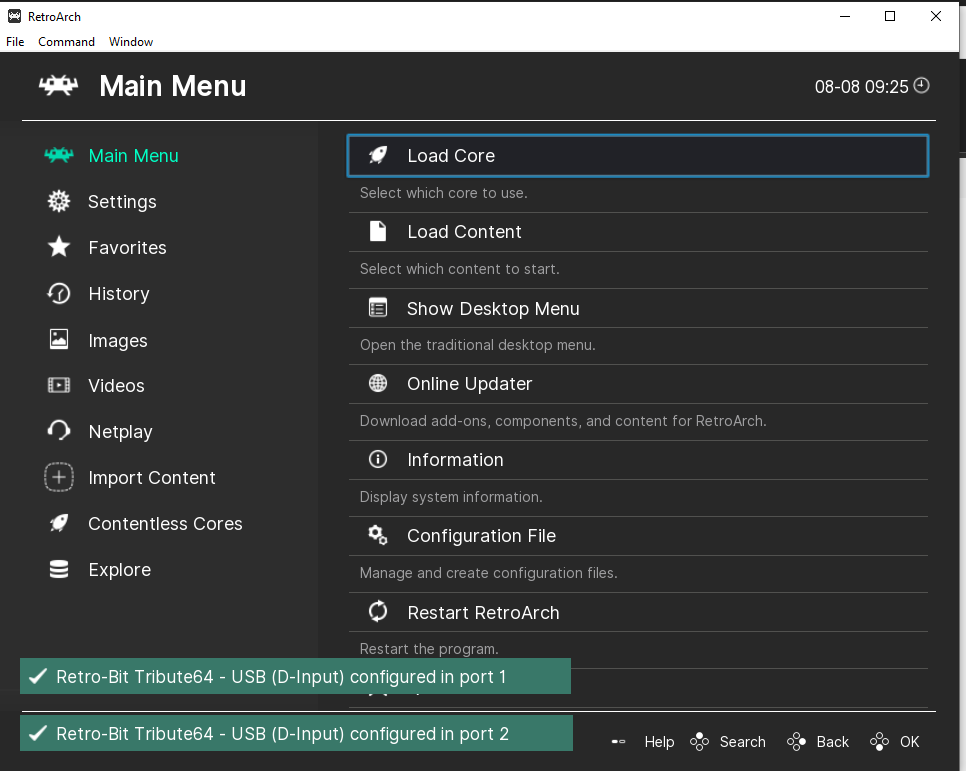Open the Configuration File entry
Screen dimensions: 966x771
(x=638, y=536)
